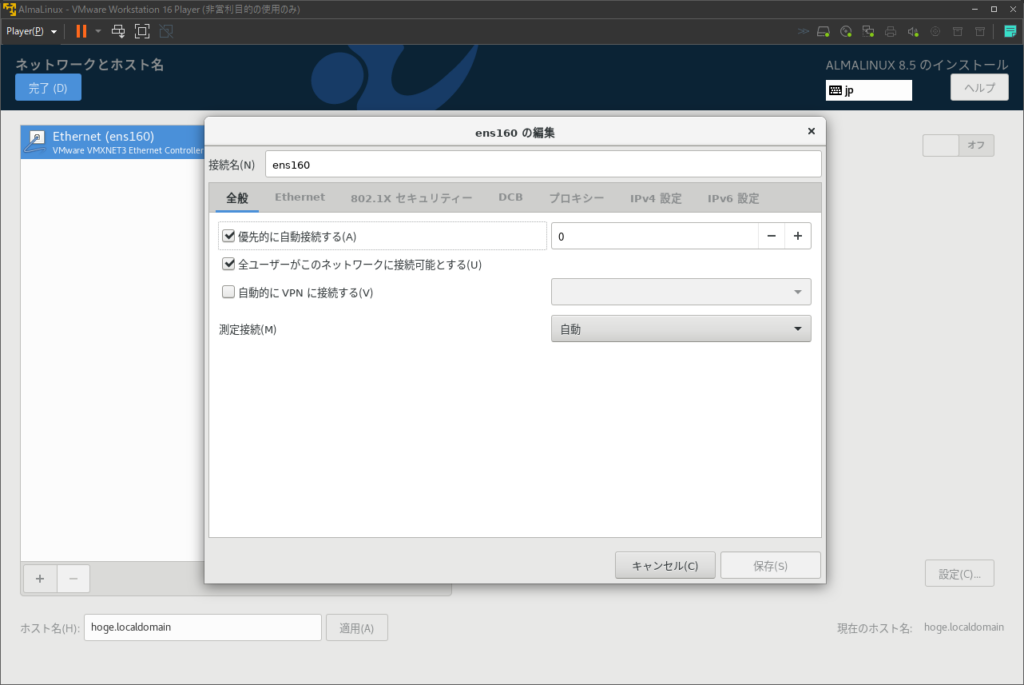Open the Player(P) menu

coord(31,31)
